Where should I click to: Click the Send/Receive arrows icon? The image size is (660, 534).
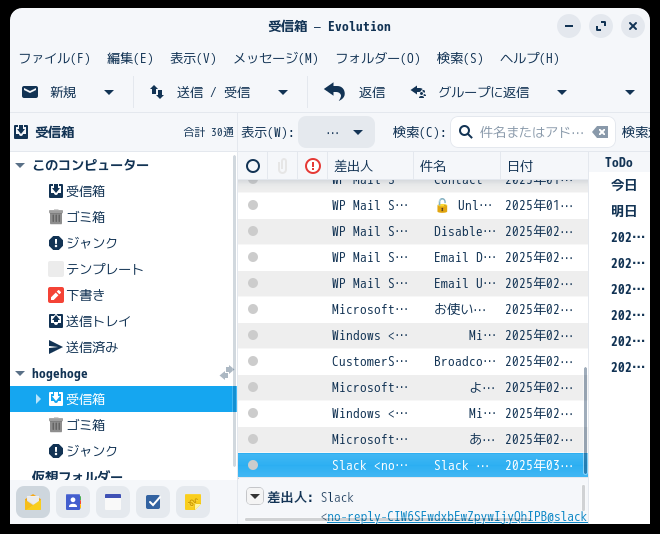157,92
